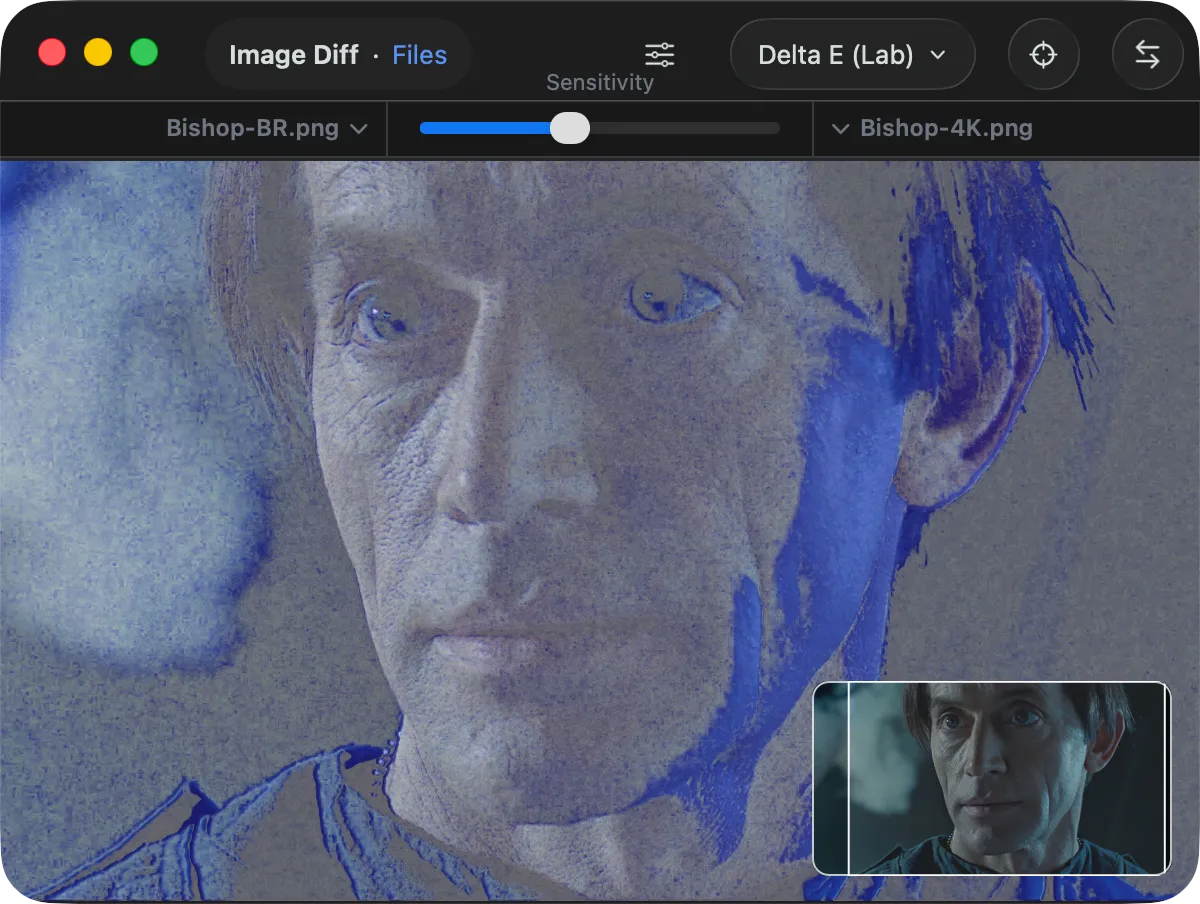Click the green zoom traffic-light button
This screenshot has height=904, width=1200.
tap(144, 52)
